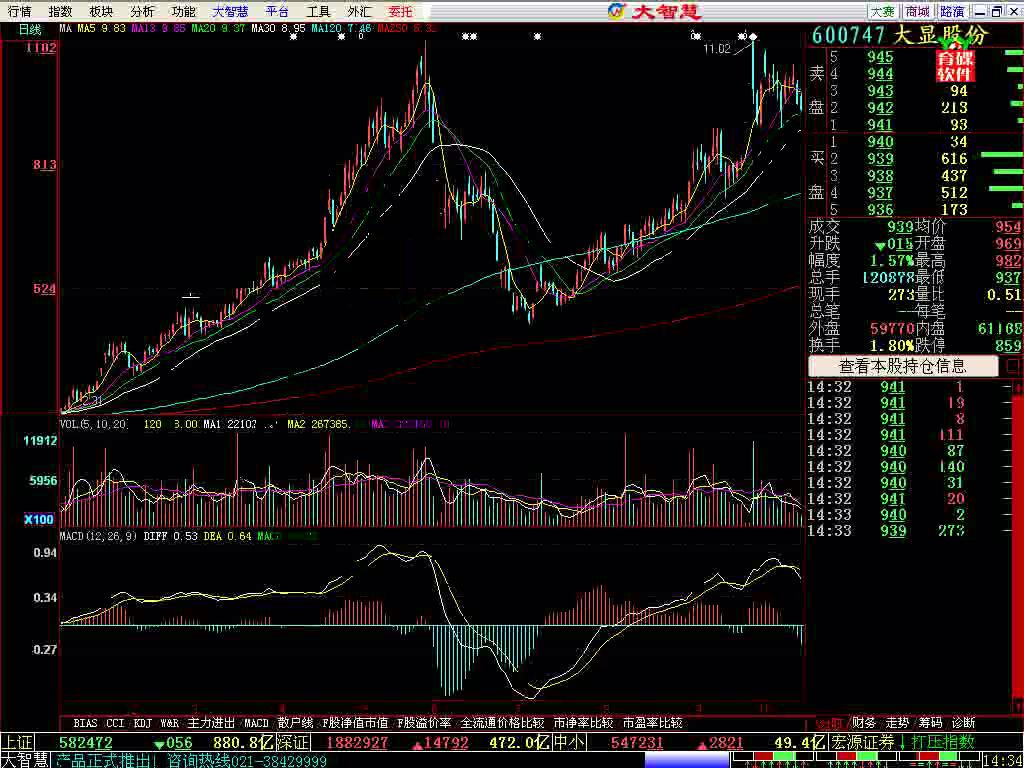Switch to the KDJ indicator tab
Viewport: 1024px width, 768px height.
coord(142,723)
